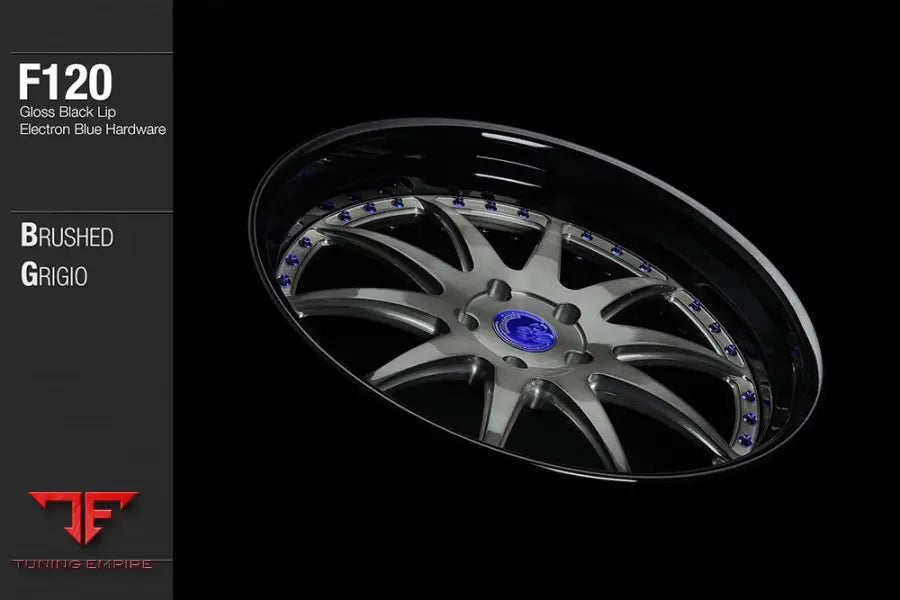Click the TUNING EMPIRE brand text
Screen dimensions: 900x600
point(83,564)
